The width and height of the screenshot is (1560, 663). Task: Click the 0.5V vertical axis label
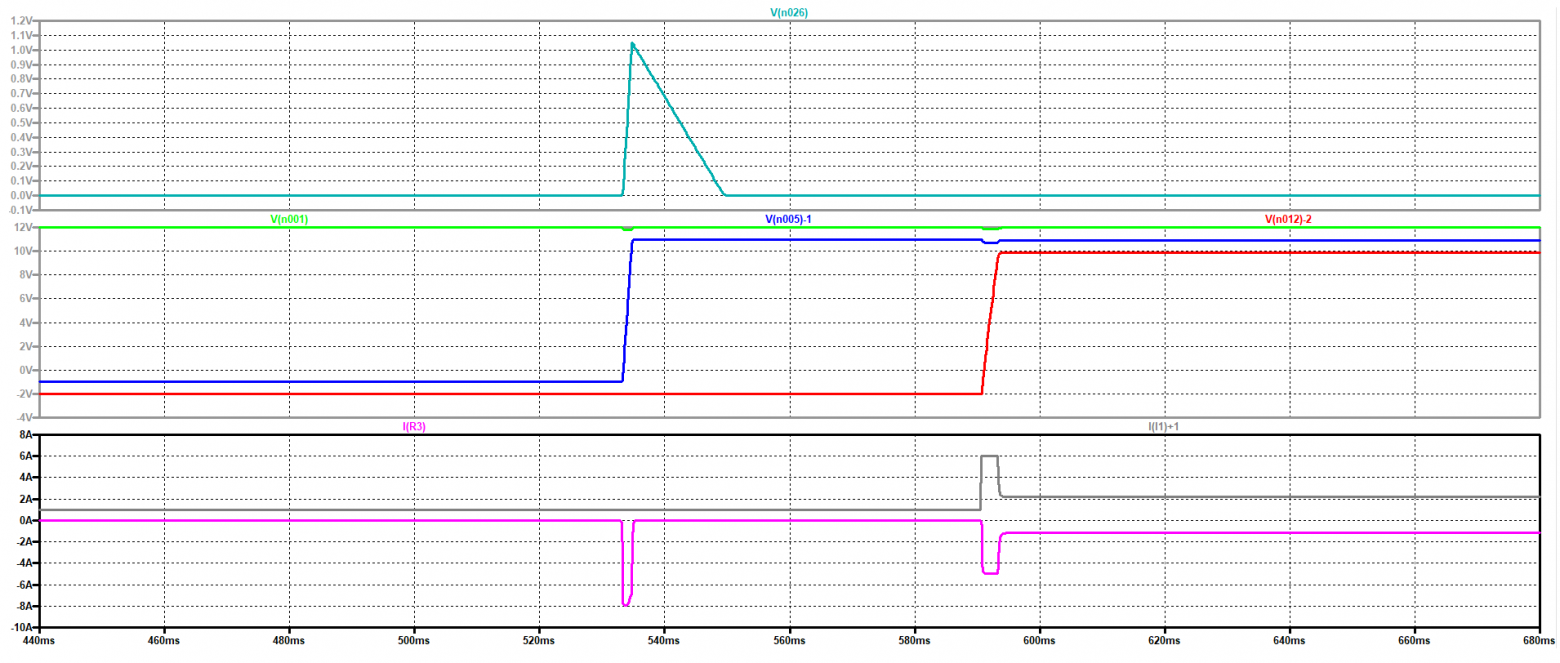point(20,122)
